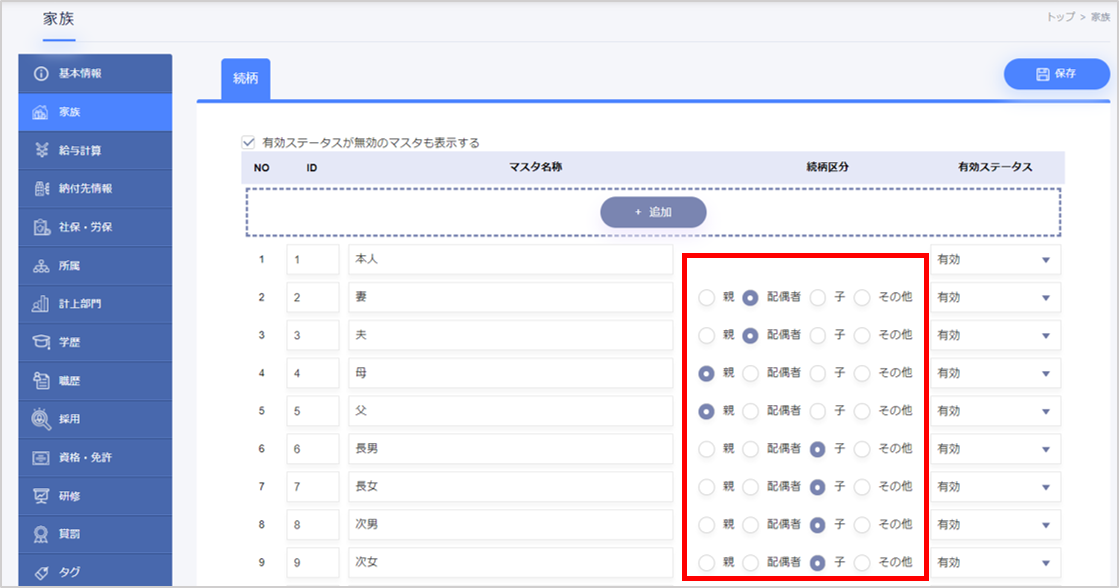Click the 資格・免許 certificate icon
This screenshot has height=588, width=1119.
tap(42, 457)
